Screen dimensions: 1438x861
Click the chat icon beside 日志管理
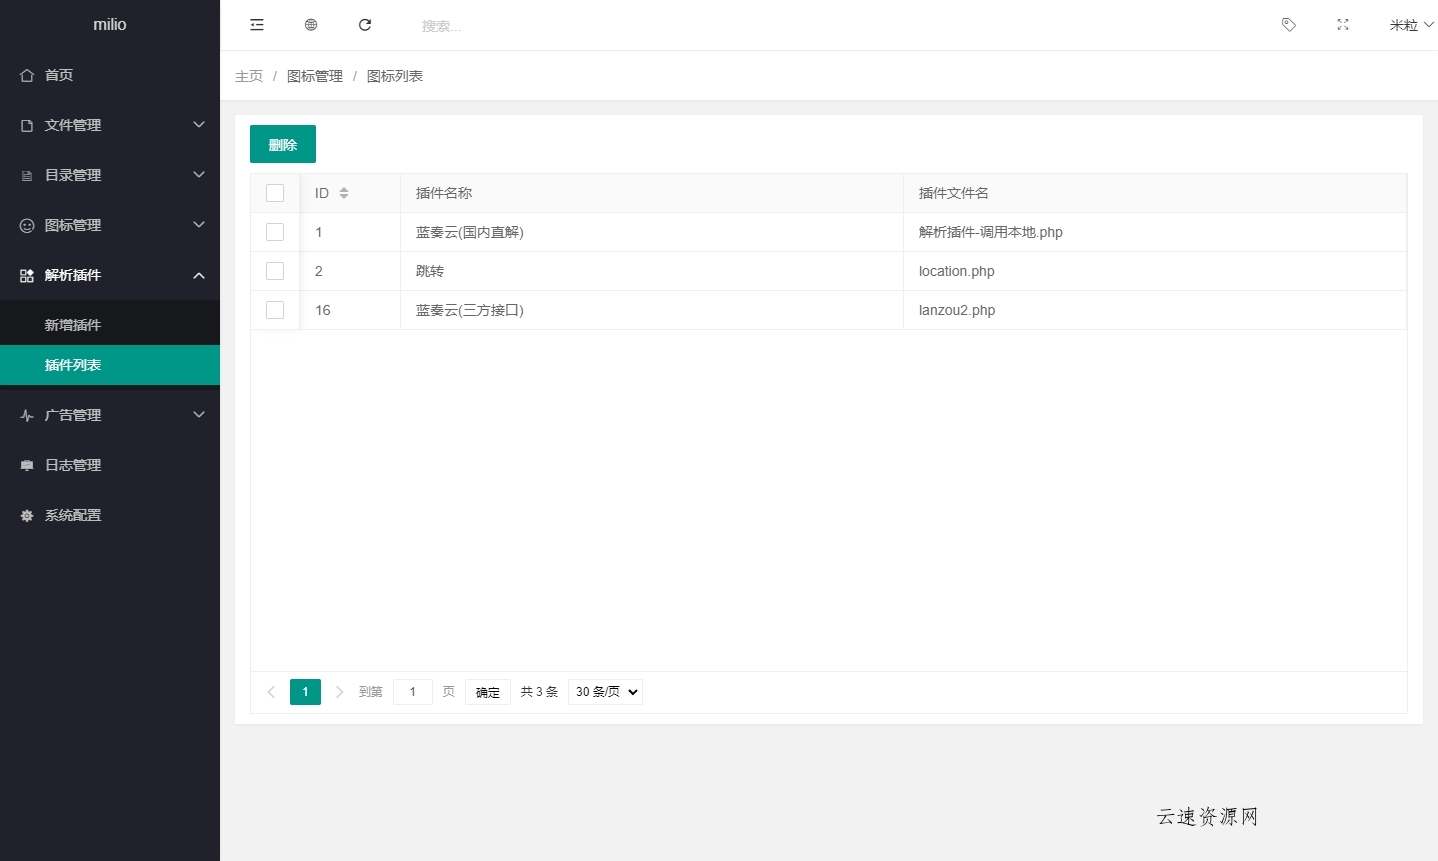(26, 465)
